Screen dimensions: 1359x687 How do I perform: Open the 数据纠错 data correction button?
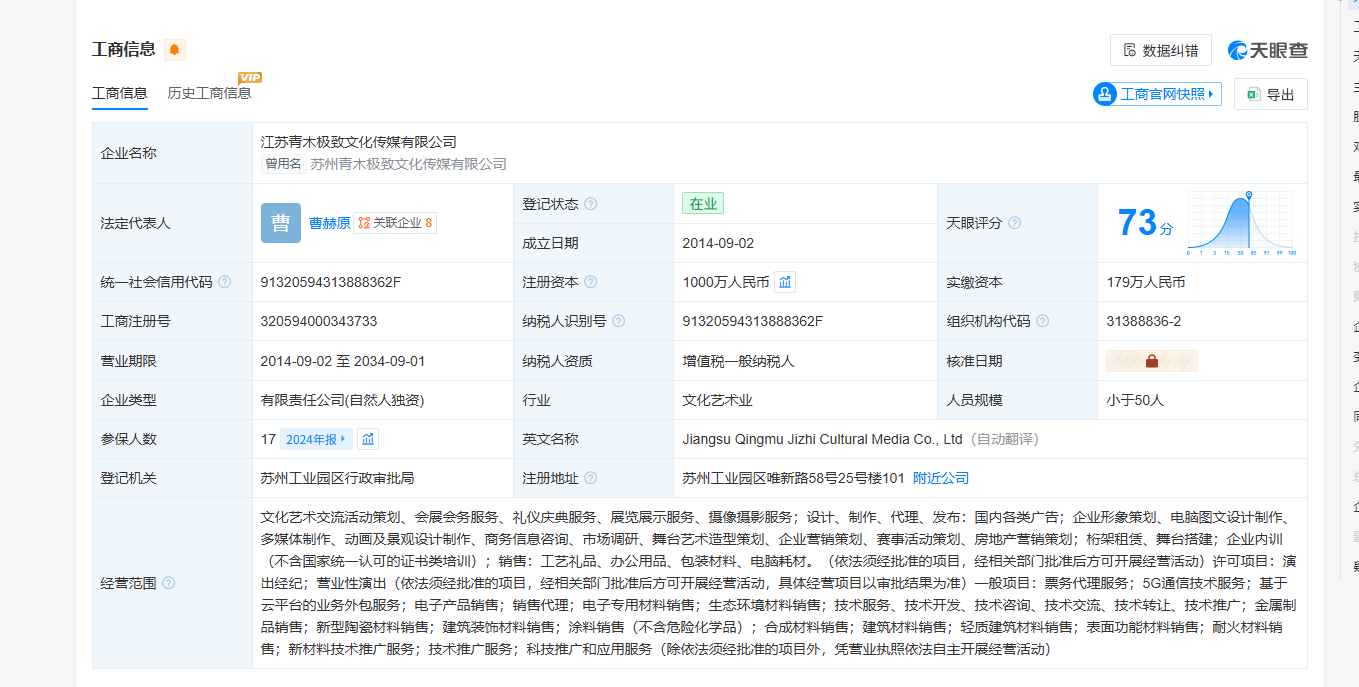click(x=1160, y=50)
